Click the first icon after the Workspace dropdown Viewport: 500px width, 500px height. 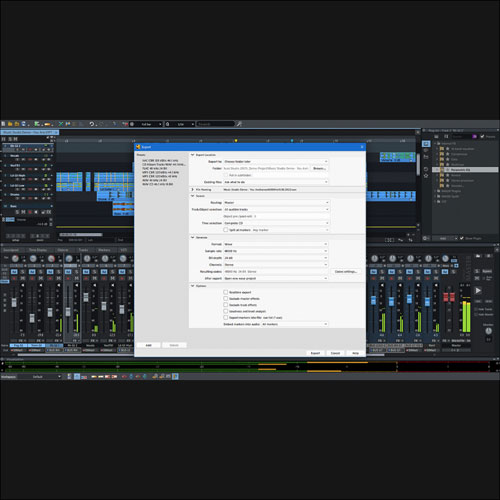tap(69, 376)
